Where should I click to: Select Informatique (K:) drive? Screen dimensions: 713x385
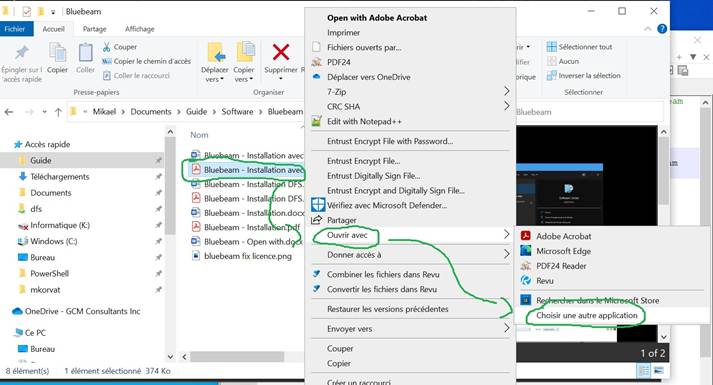54,225
